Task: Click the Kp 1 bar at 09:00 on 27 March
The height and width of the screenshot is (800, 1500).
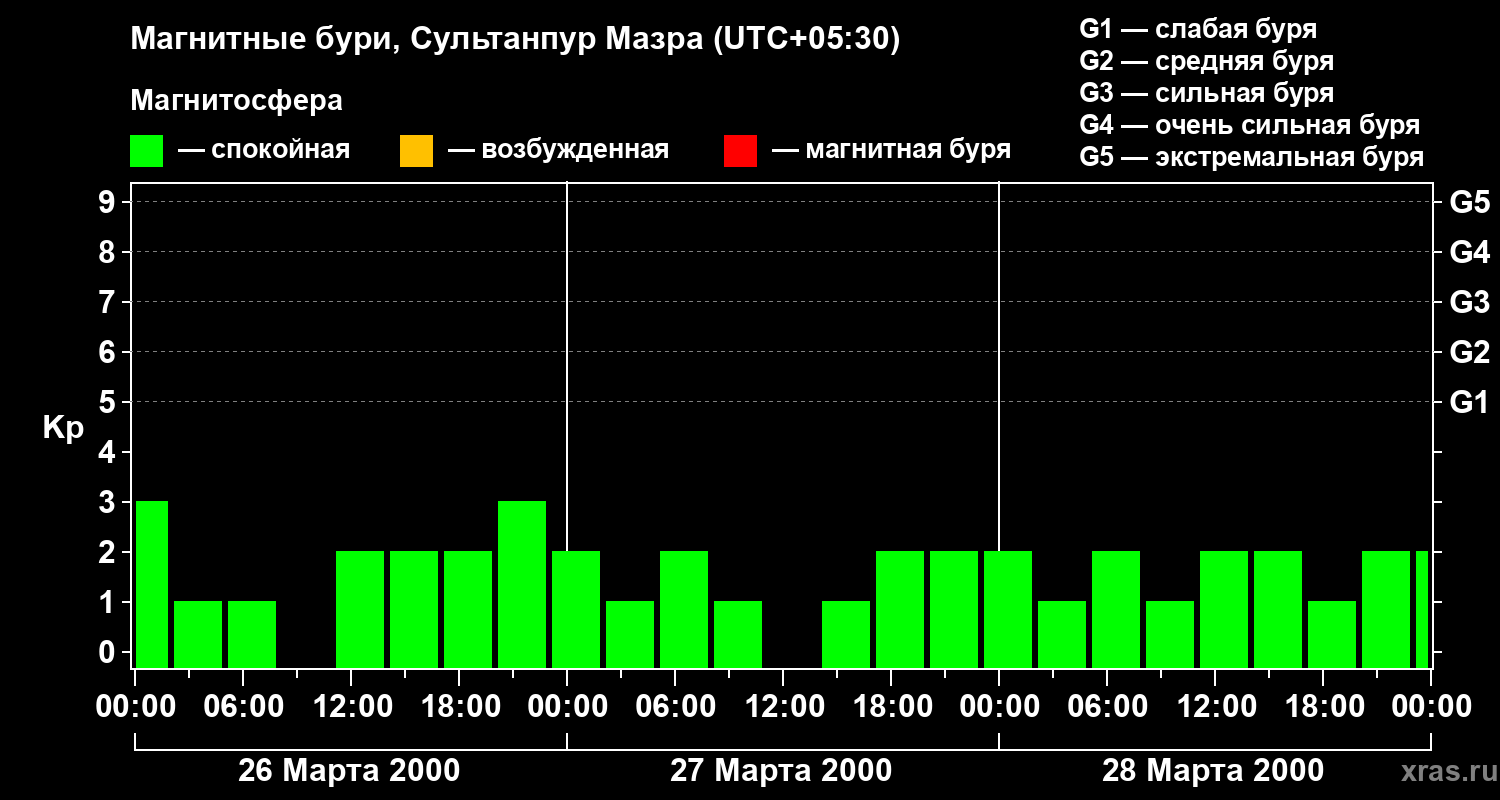Action: (x=738, y=634)
